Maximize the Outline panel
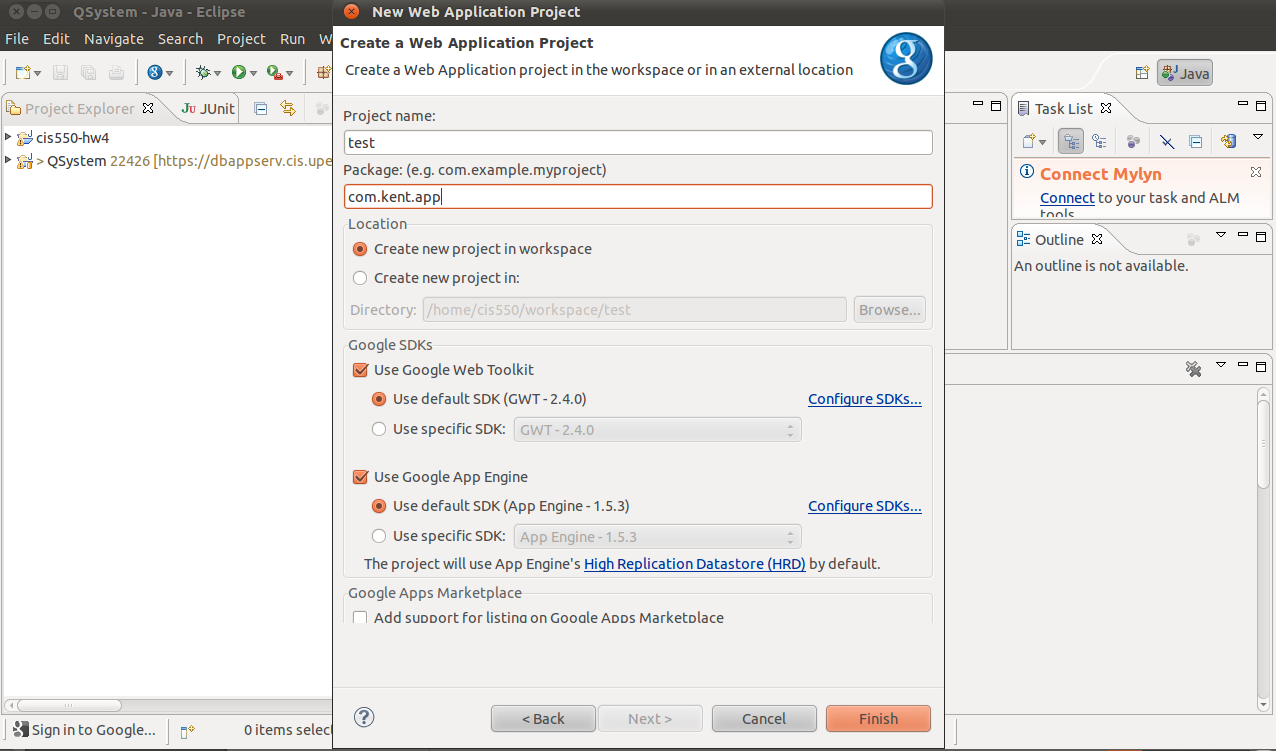Image resolution: width=1276 pixels, height=751 pixels. pos(1262,236)
